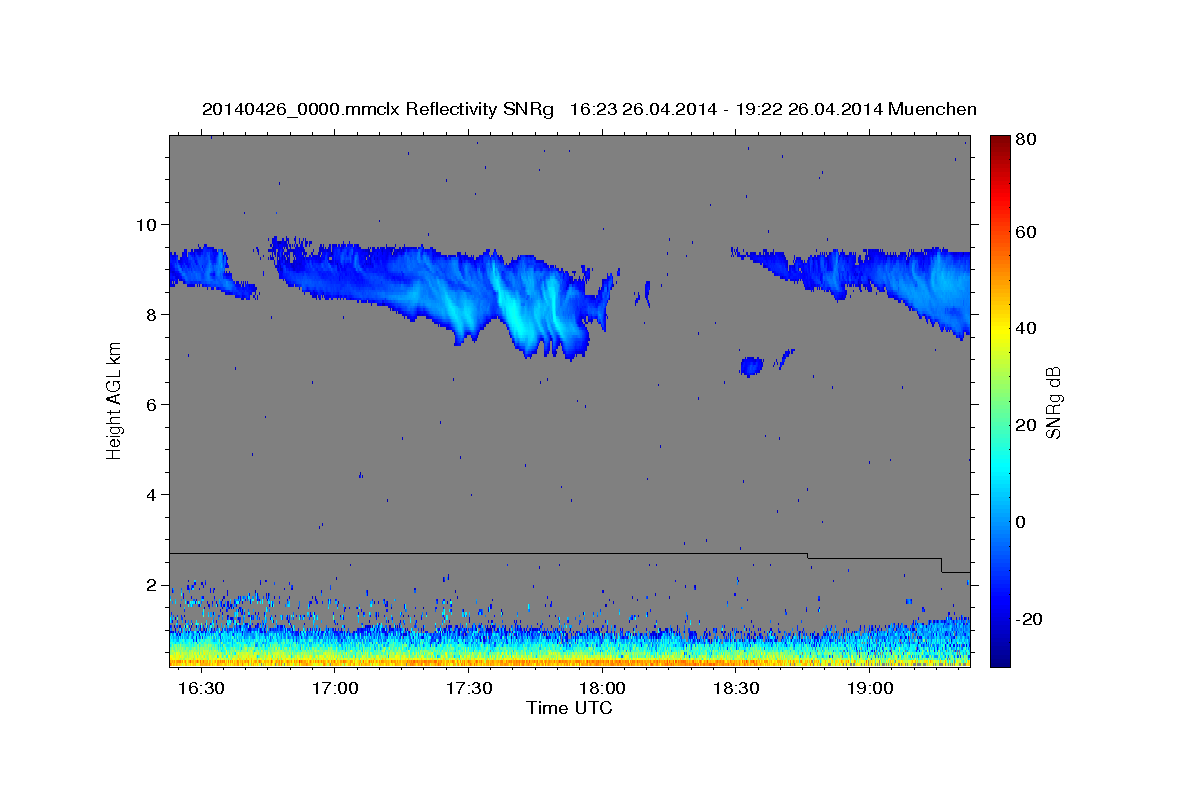This screenshot has height=800, width=1200.
Task: Click the small isolated cloud blob near 18:33
Action: (x=751, y=366)
